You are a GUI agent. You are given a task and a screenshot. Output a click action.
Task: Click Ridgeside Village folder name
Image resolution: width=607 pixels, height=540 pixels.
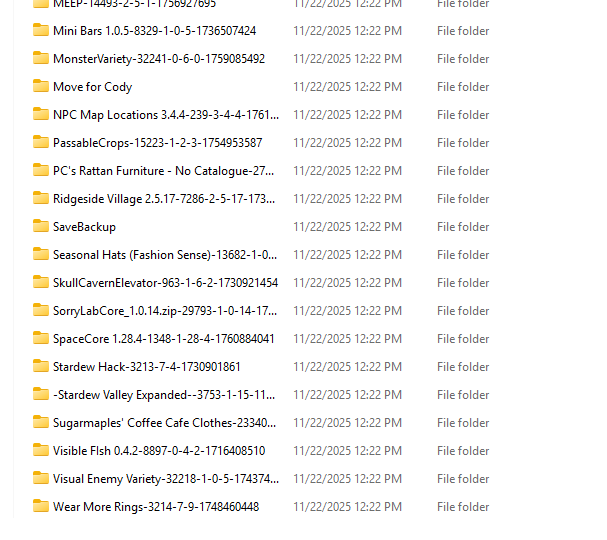[x=164, y=199]
